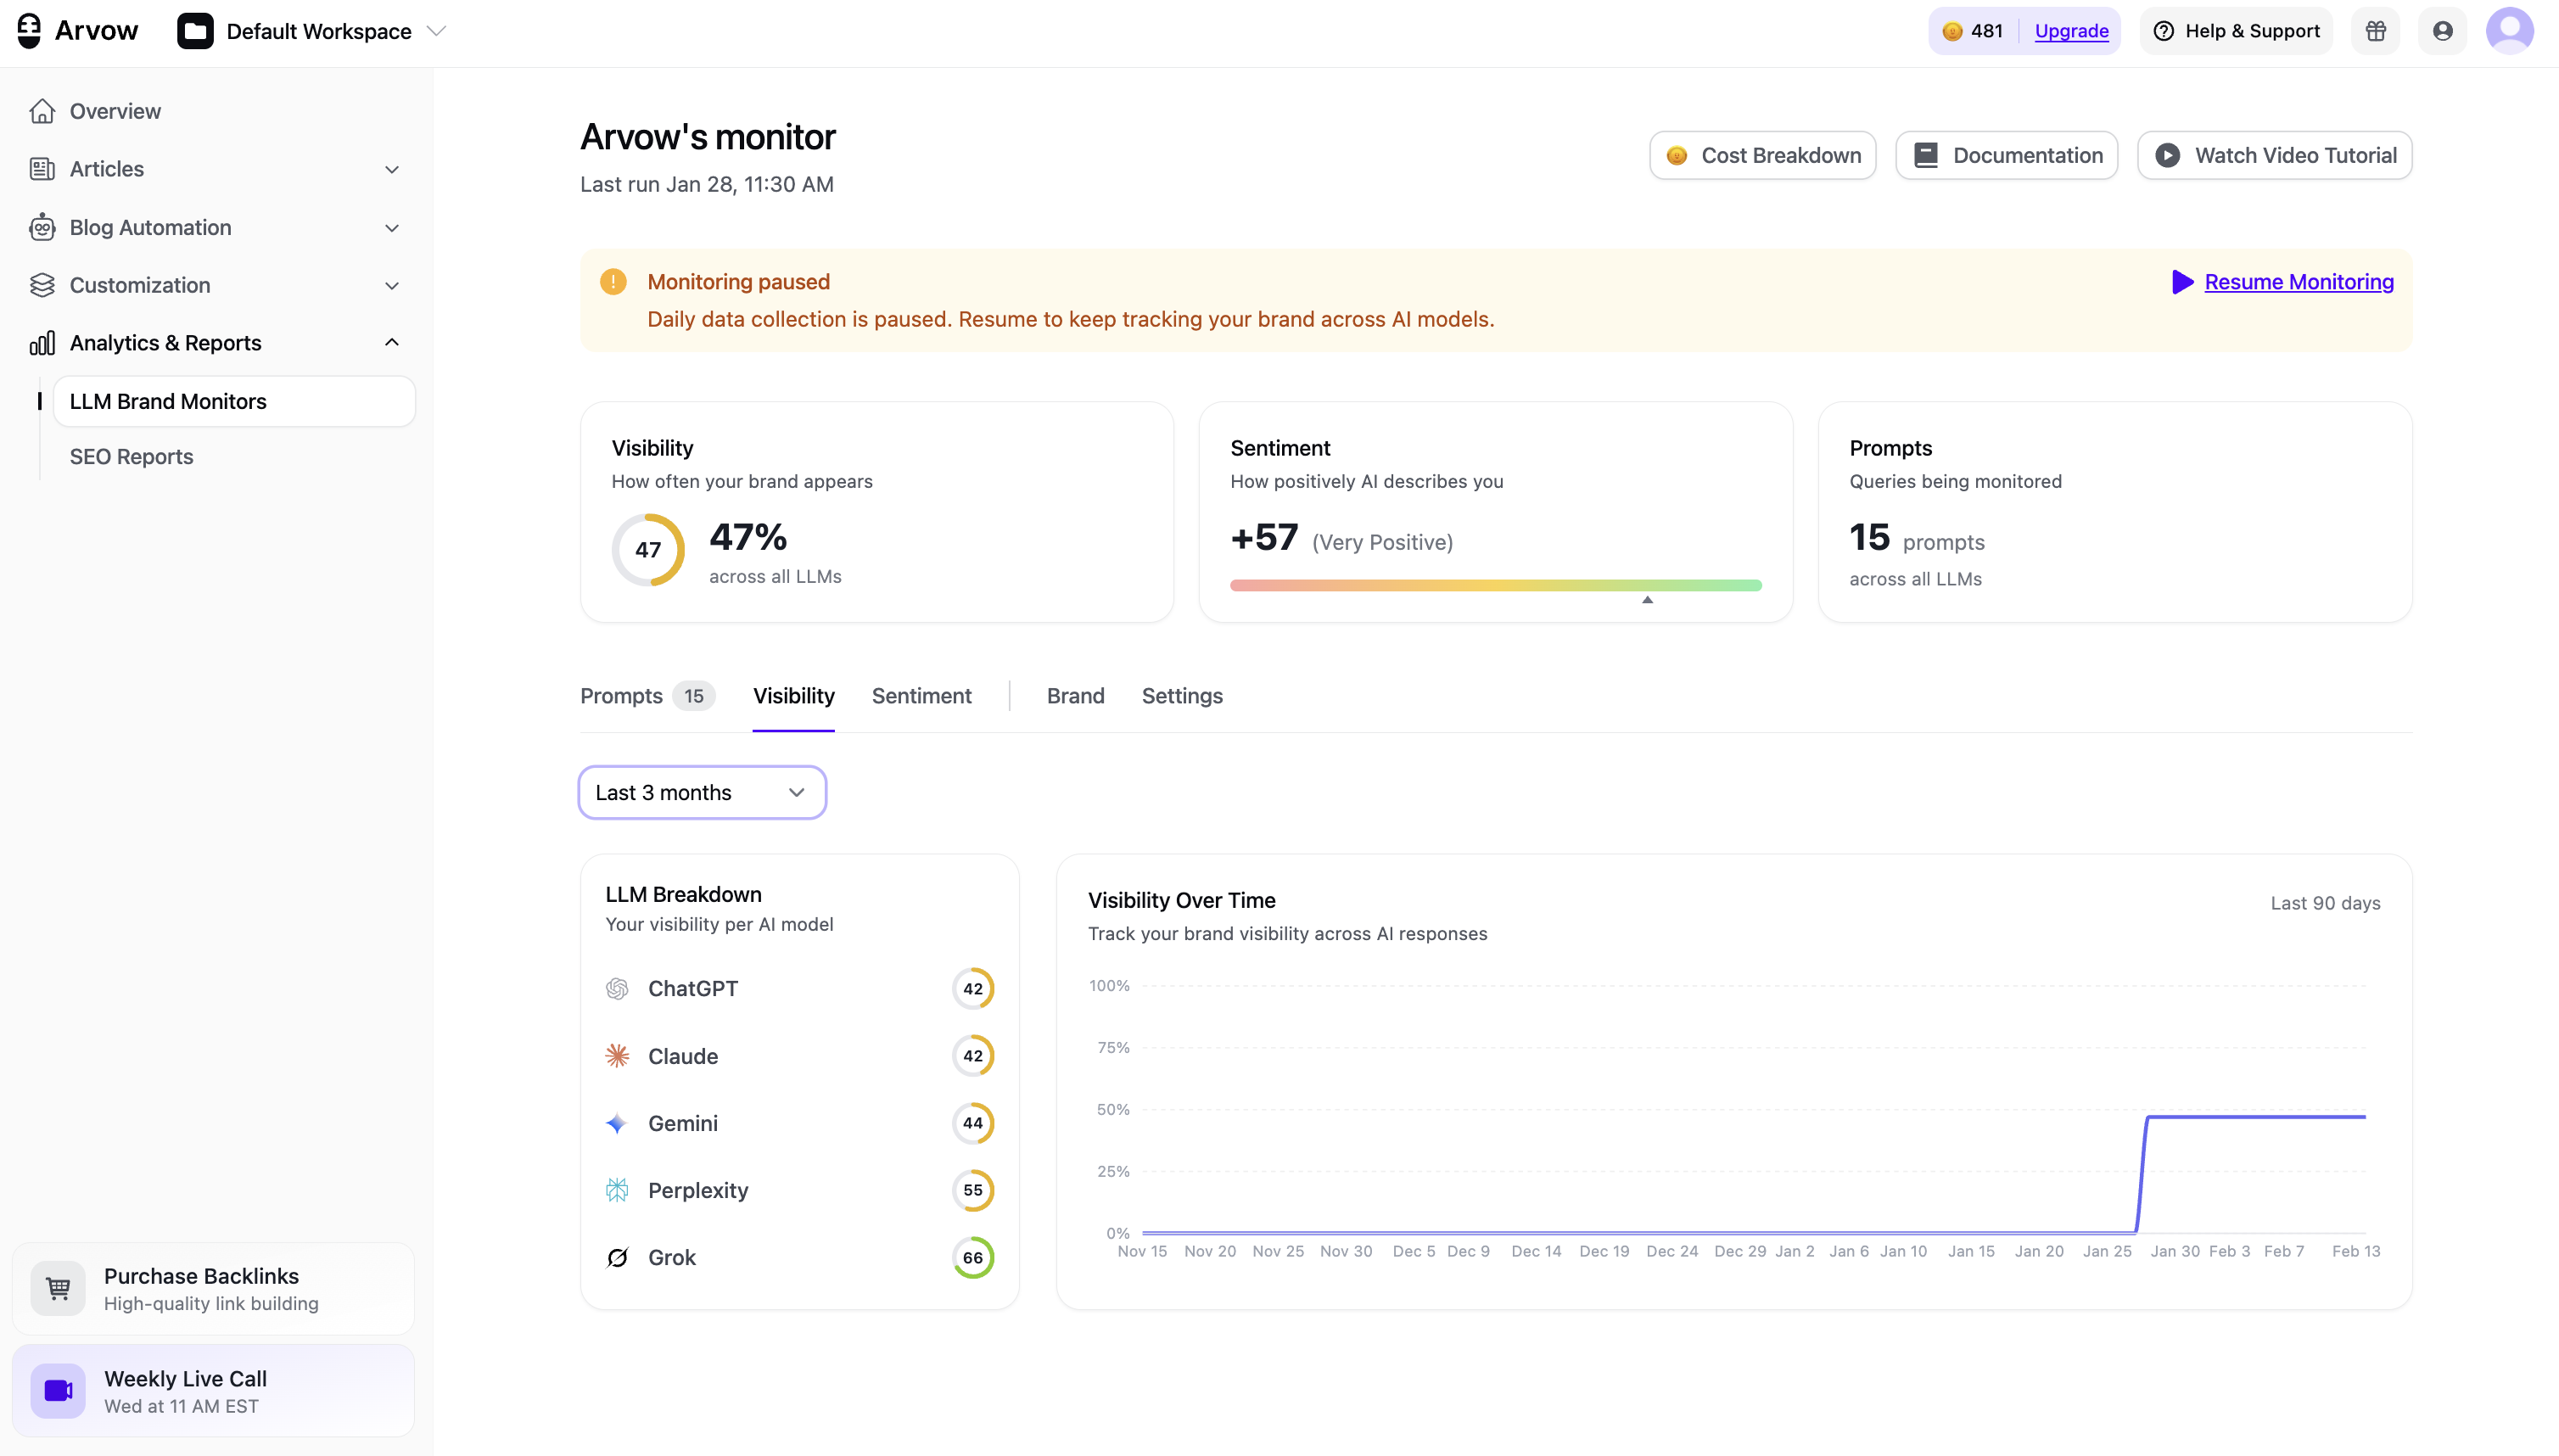This screenshot has height=1456, width=2559.
Task: Expand the Blog Automation section
Action: point(391,228)
